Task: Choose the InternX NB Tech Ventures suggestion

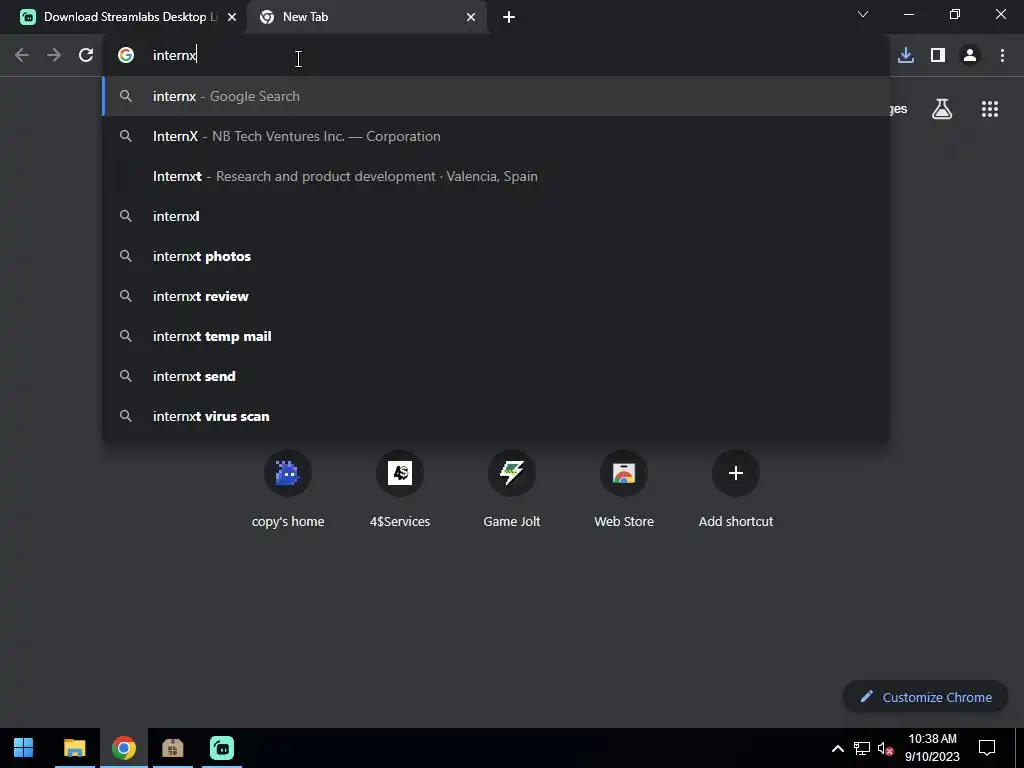Action: click(x=496, y=136)
